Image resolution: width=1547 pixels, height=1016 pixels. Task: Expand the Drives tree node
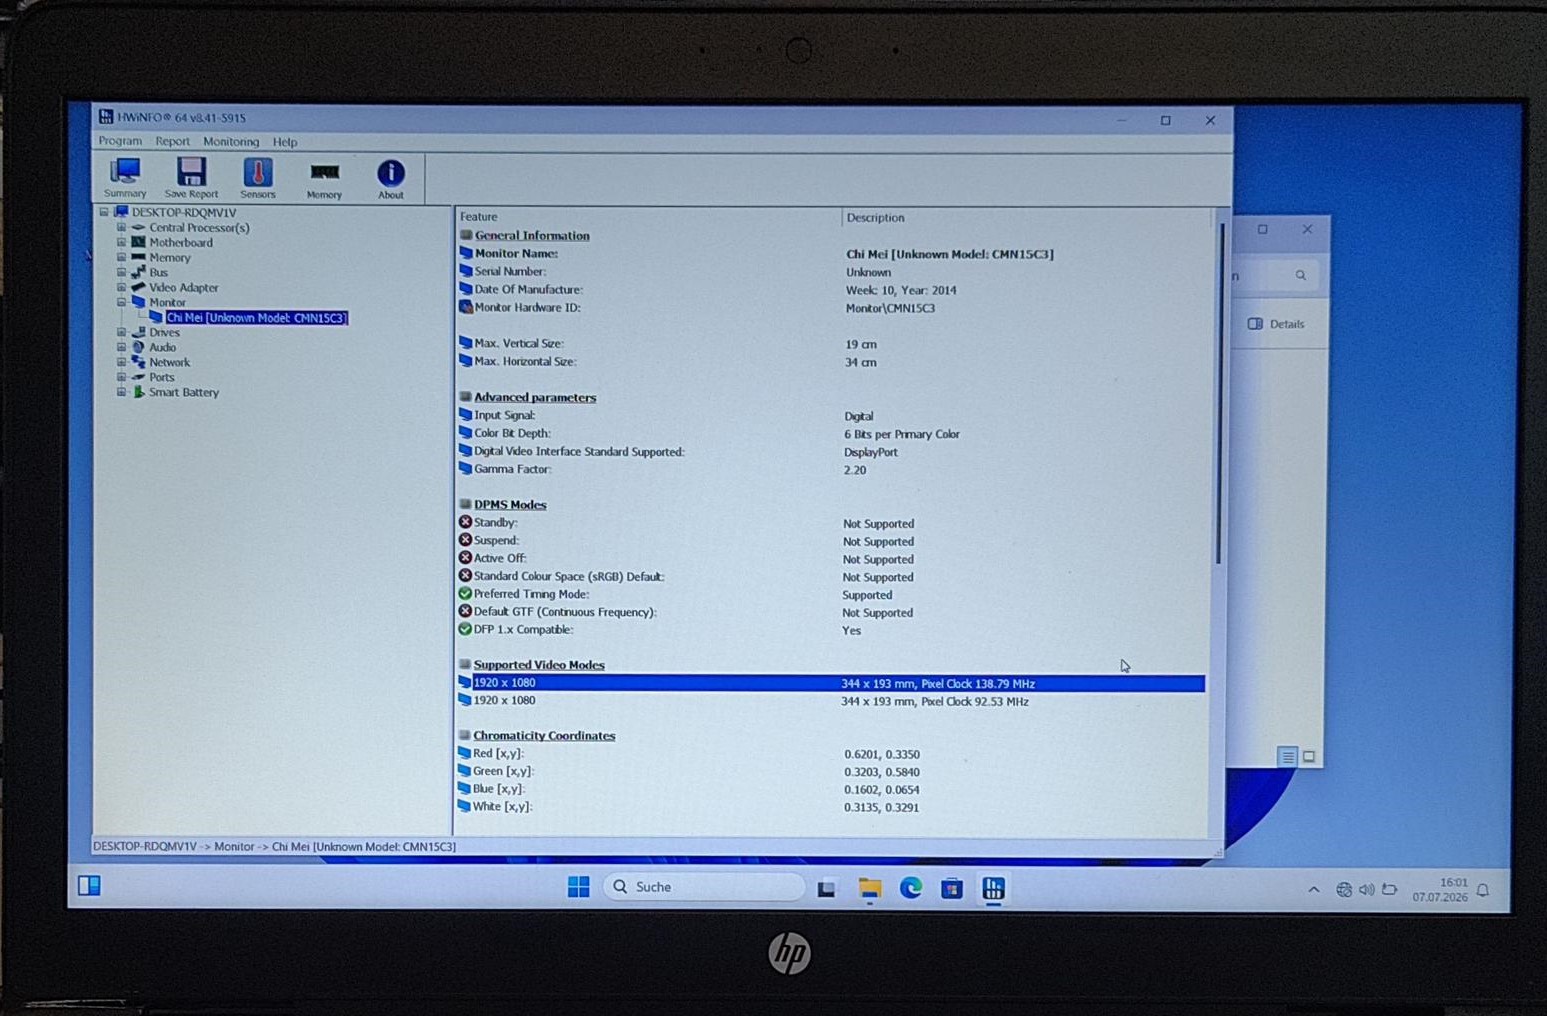coord(122,332)
